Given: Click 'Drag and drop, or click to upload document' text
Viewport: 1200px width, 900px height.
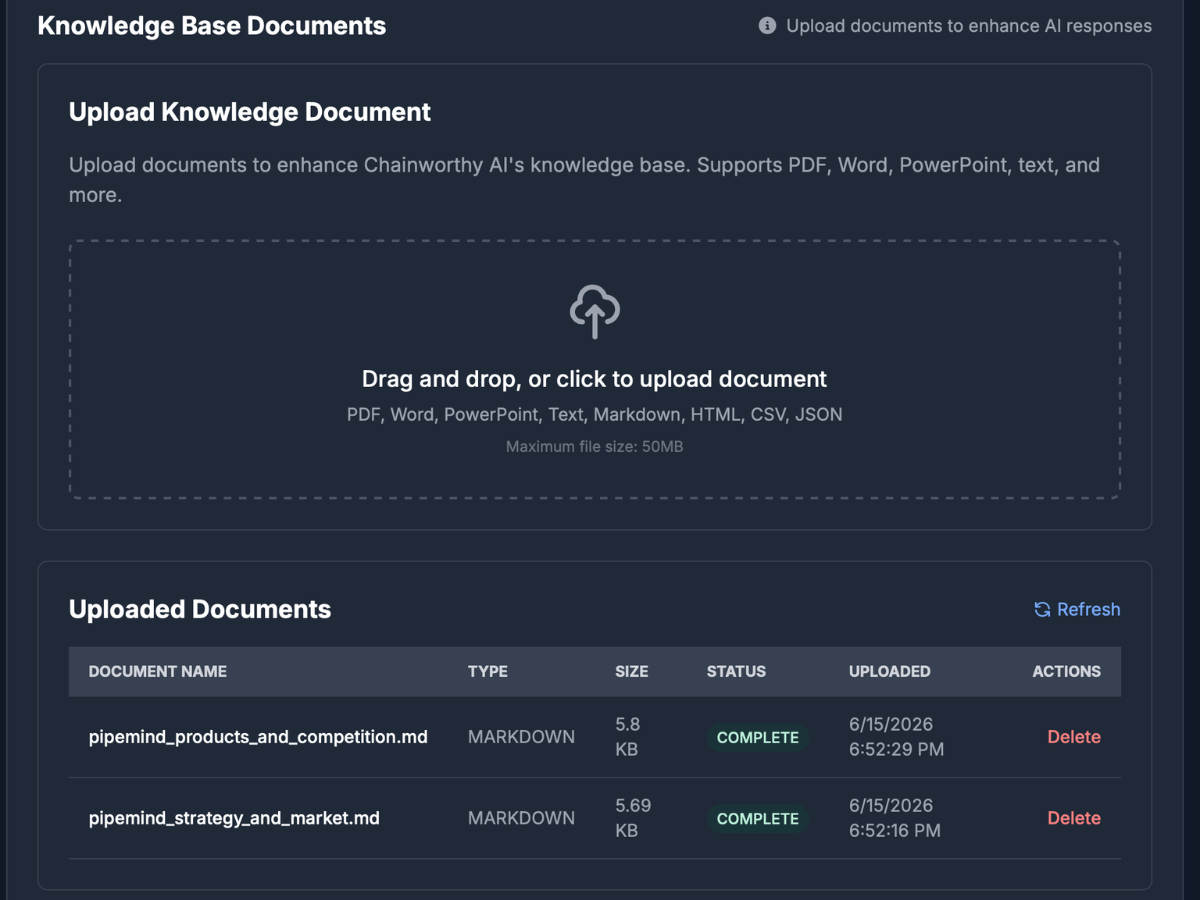Looking at the screenshot, I should [x=595, y=379].
